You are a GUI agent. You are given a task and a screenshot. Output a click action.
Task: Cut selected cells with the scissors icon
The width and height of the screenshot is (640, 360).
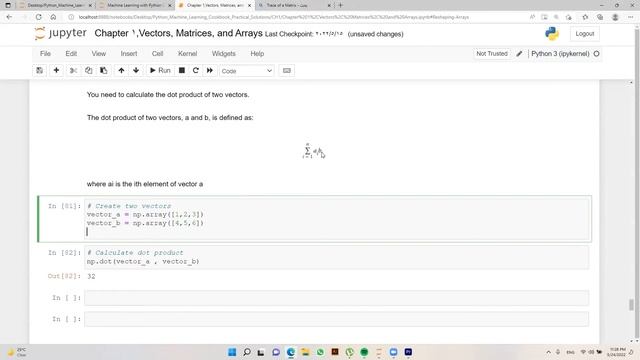[73, 71]
